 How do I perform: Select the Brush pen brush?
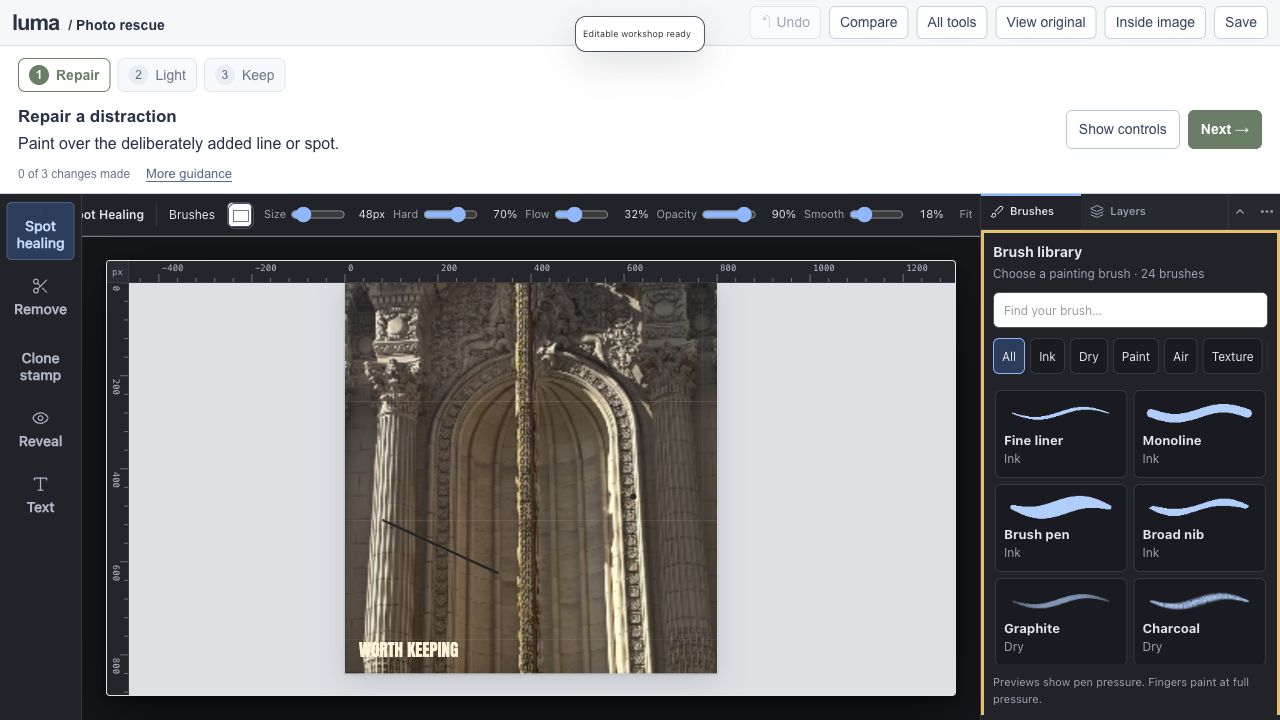1061,527
